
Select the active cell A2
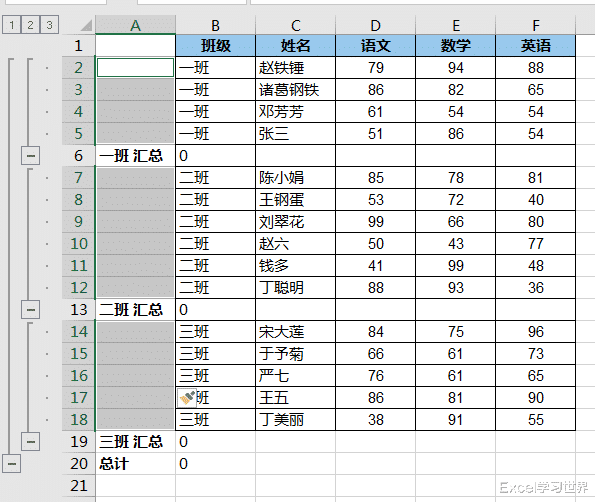click(x=135, y=68)
